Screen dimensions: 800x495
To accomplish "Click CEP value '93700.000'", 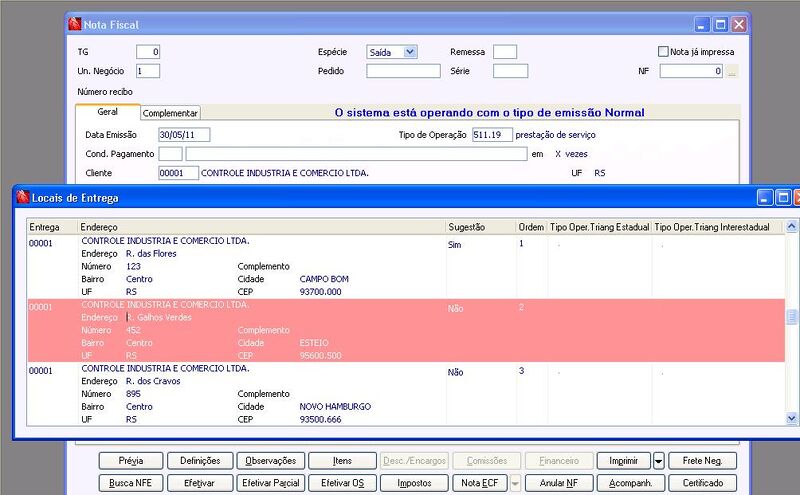I will pos(320,292).
